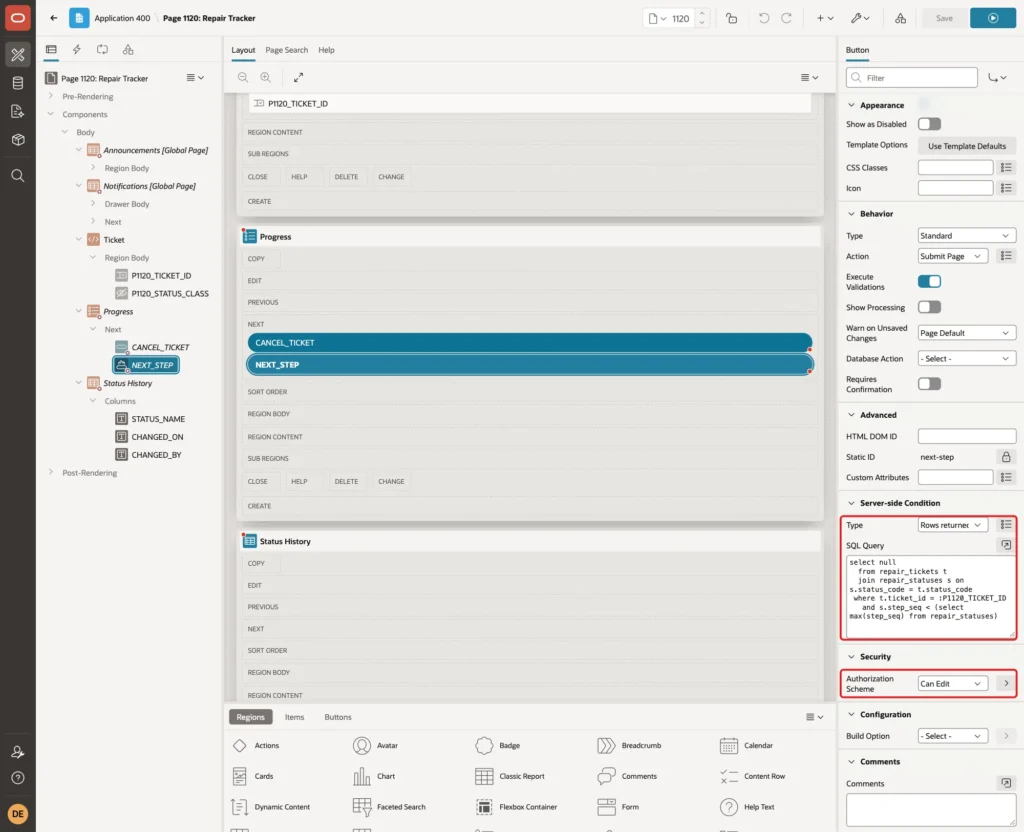Open the help question mark icon
Viewport: 1024px width, 832px height.
pyautogui.click(x=18, y=778)
